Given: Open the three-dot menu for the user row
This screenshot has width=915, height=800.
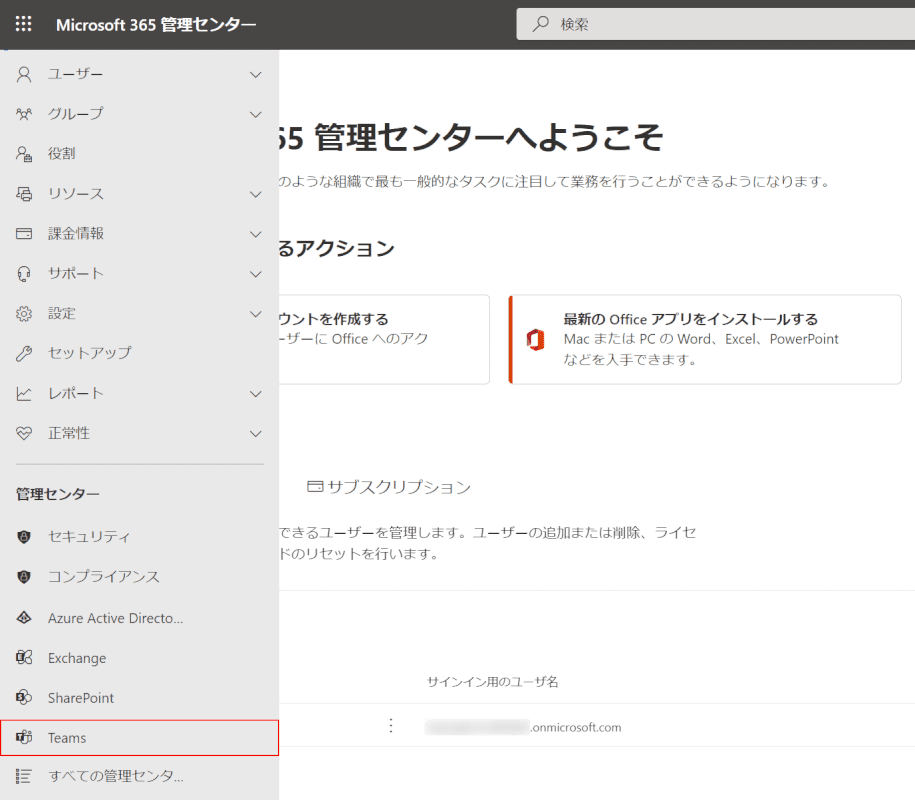Looking at the screenshot, I should (391, 725).
